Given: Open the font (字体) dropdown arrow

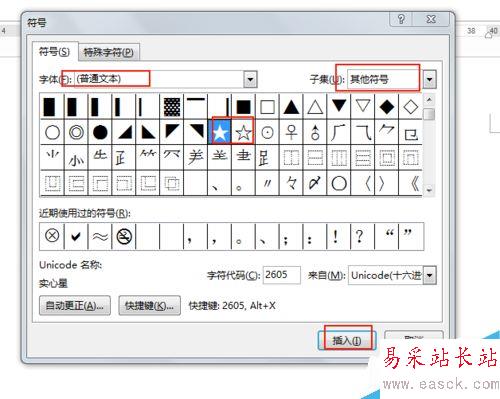Looking at the screenshot, I should click(250, 79).
